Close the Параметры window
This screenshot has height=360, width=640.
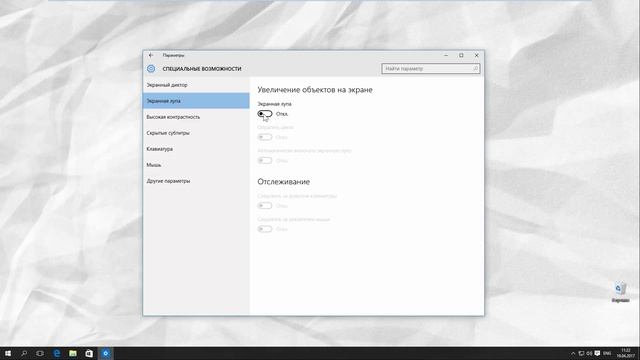[x=476, y=55]
